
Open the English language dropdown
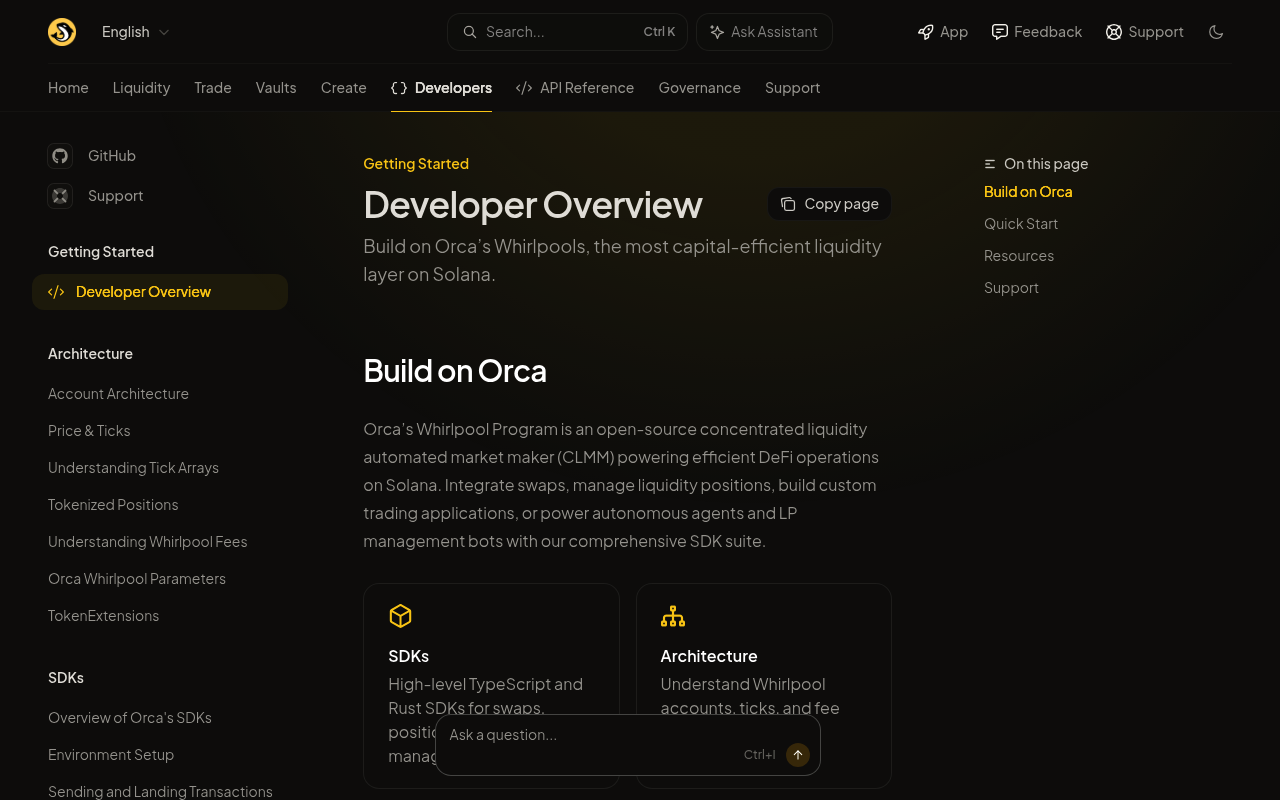click(136, 32)
